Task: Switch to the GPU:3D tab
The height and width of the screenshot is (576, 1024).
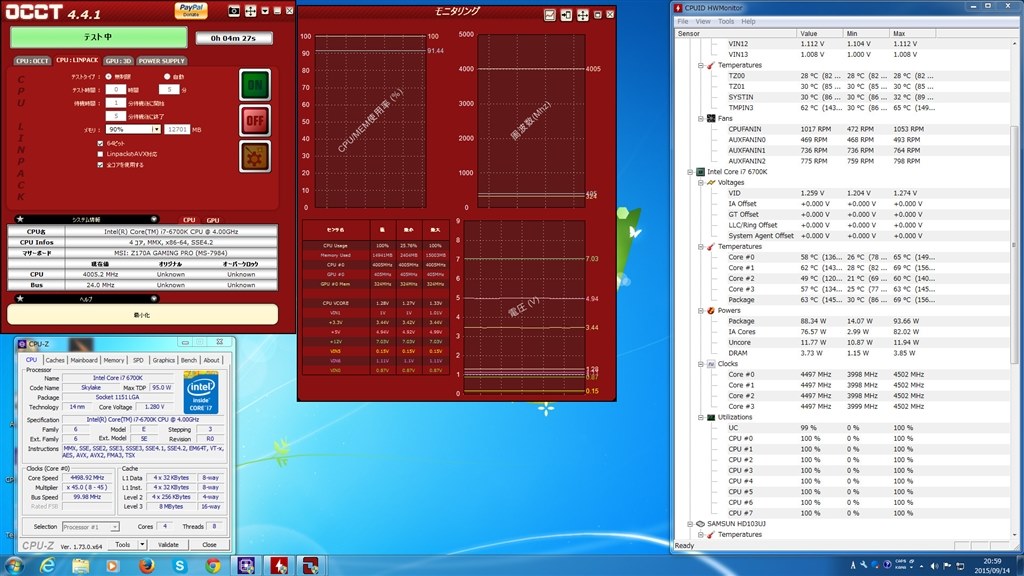Action: [x=118, y=61]
